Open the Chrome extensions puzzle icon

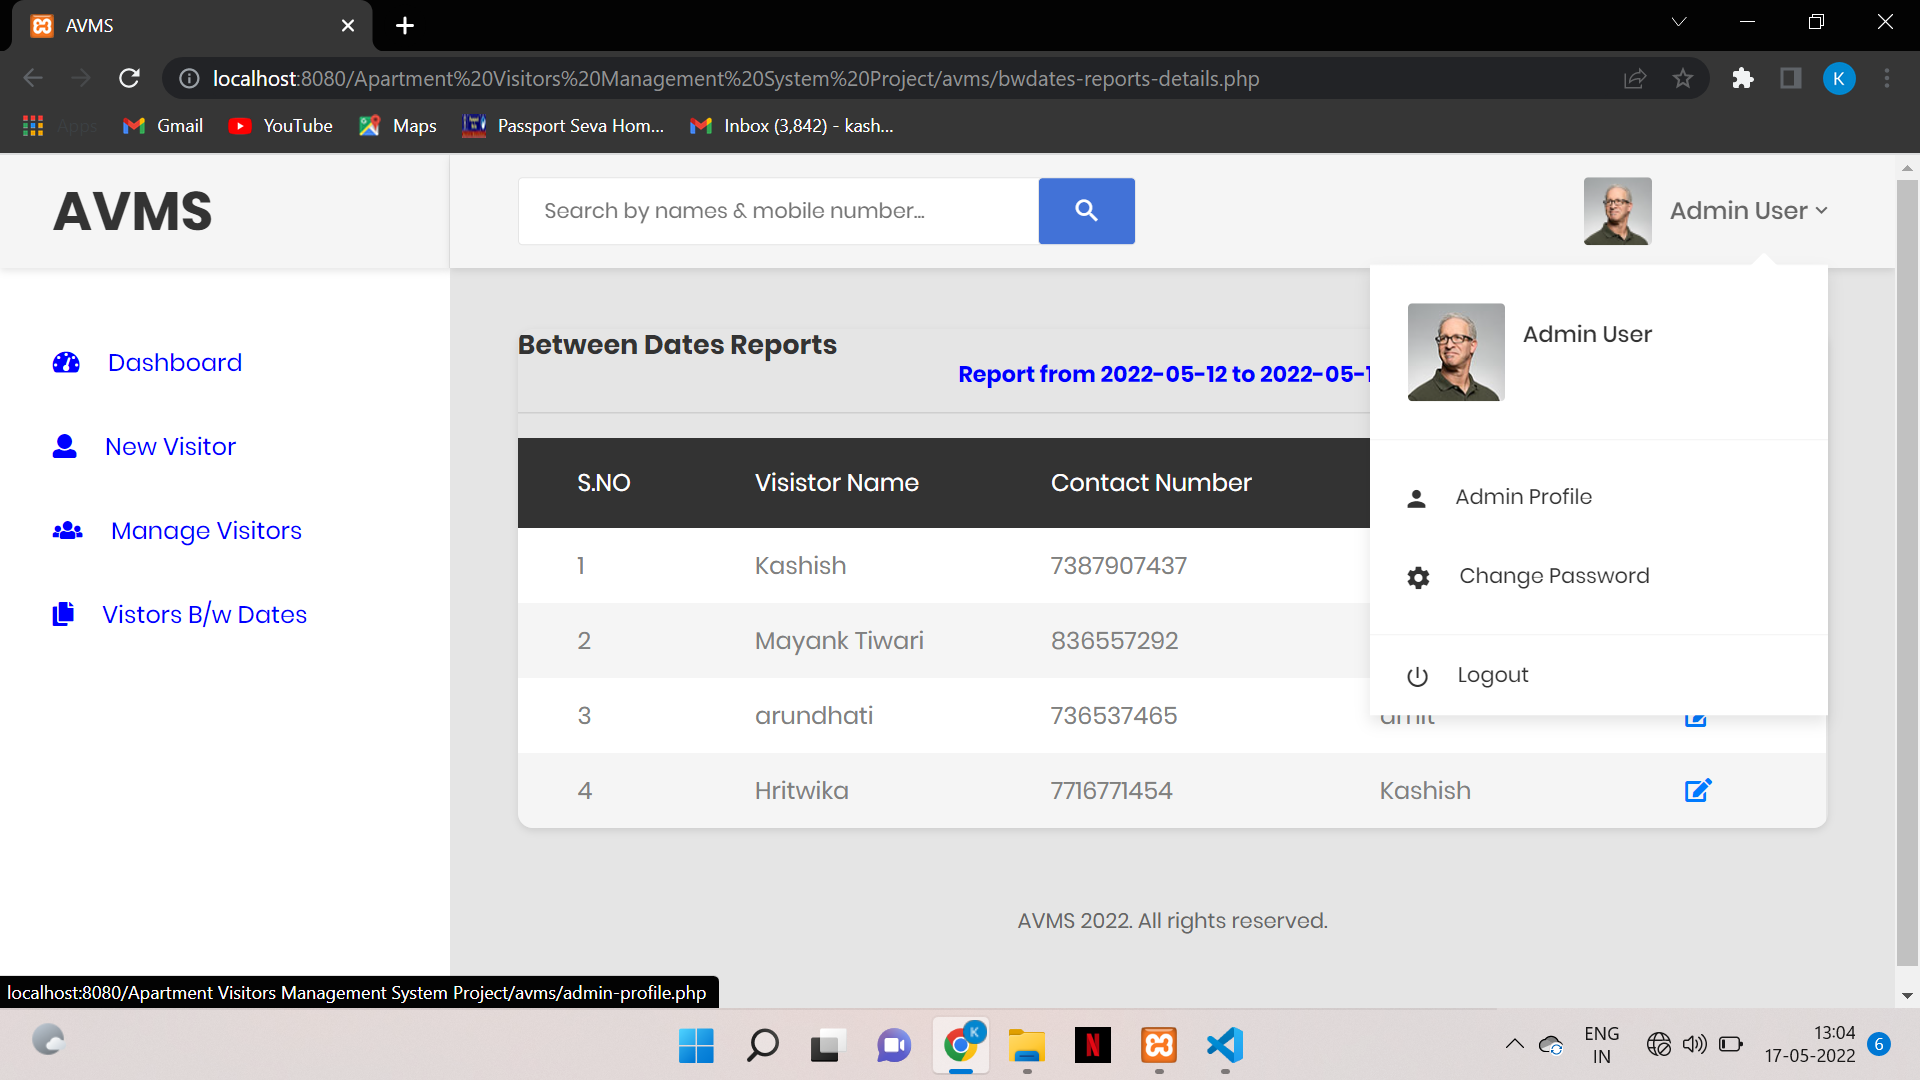tap(1743, 78)
